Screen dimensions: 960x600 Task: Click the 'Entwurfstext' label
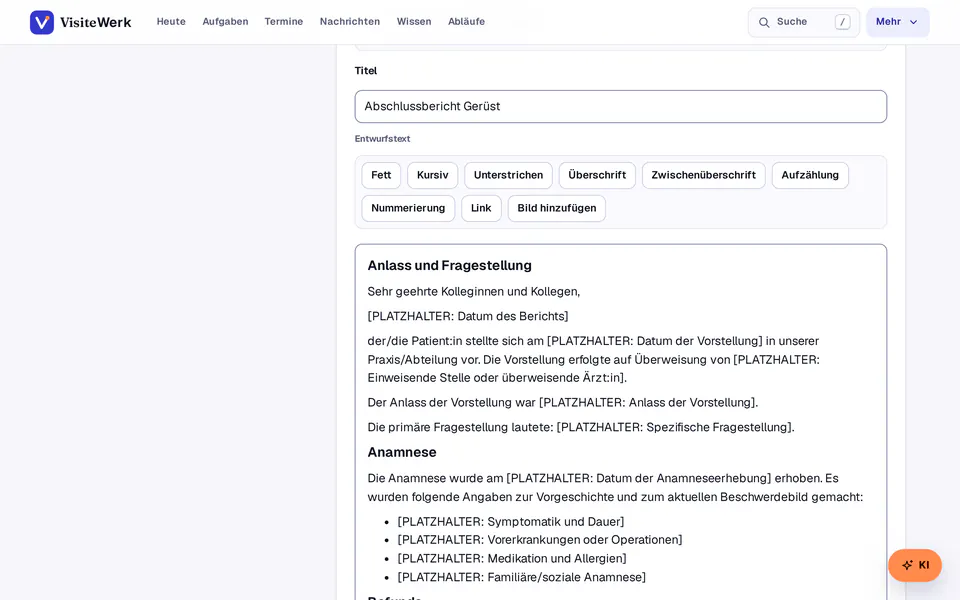click(382, 139)
